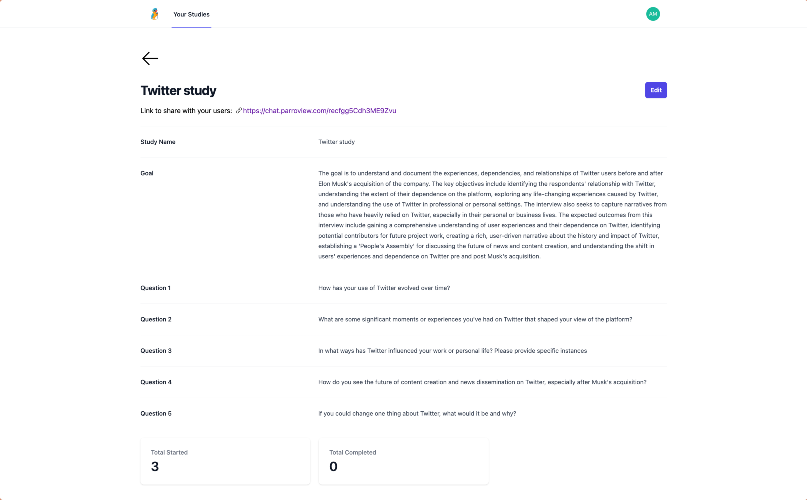This screenshot has height=500, width=807.
Task: Click Question 2 text about significant moments
Action: point(475,319)
